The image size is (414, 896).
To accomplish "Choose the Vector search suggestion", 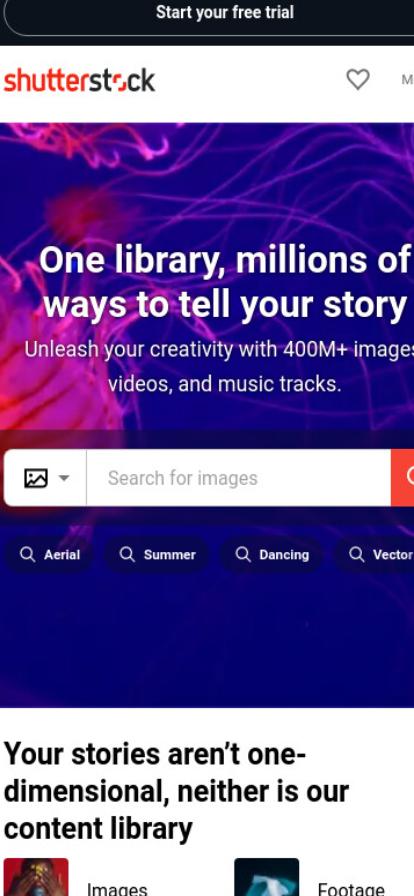I will coord(374,554).
